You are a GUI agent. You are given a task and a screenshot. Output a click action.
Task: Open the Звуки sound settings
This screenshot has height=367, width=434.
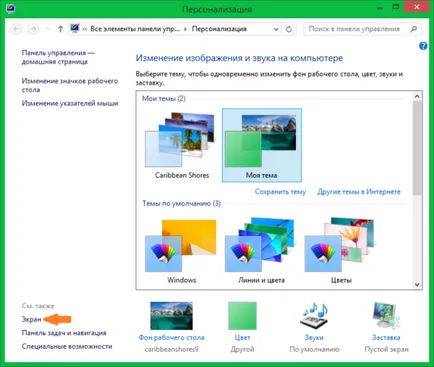coord(314,337)
